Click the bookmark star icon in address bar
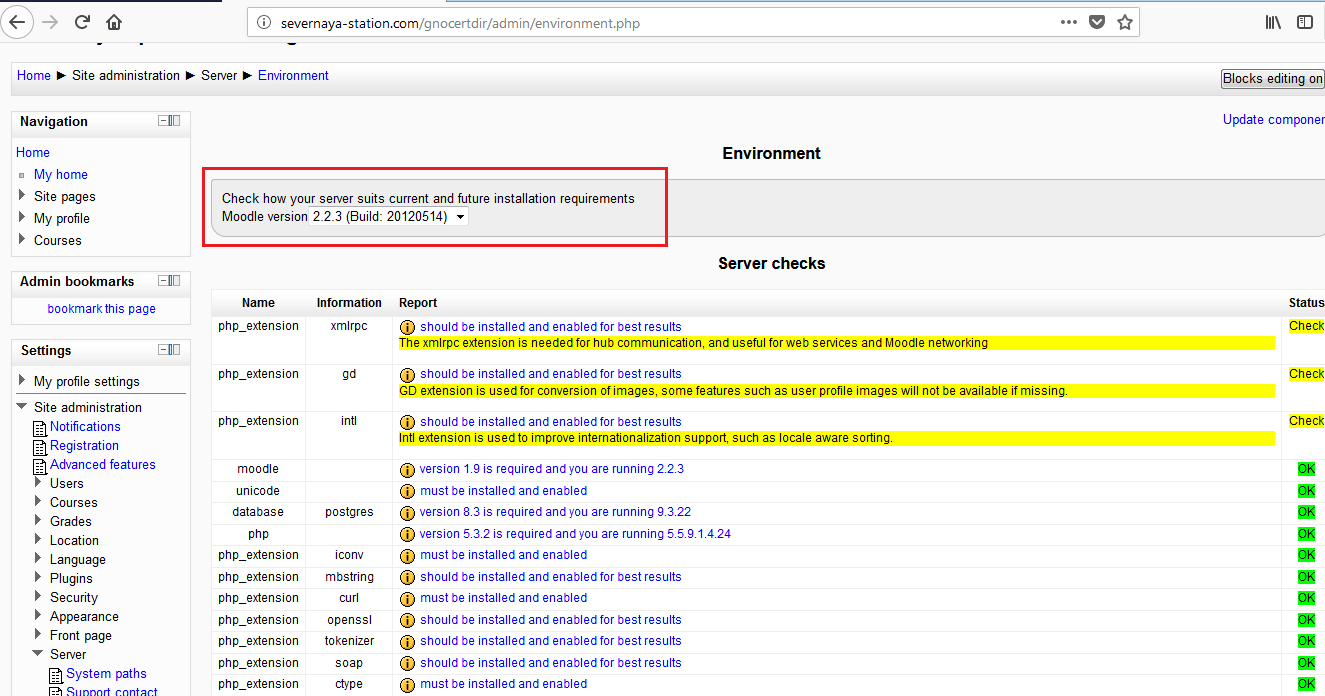This screenshot has width=1325, height=696. point(1125,22)
